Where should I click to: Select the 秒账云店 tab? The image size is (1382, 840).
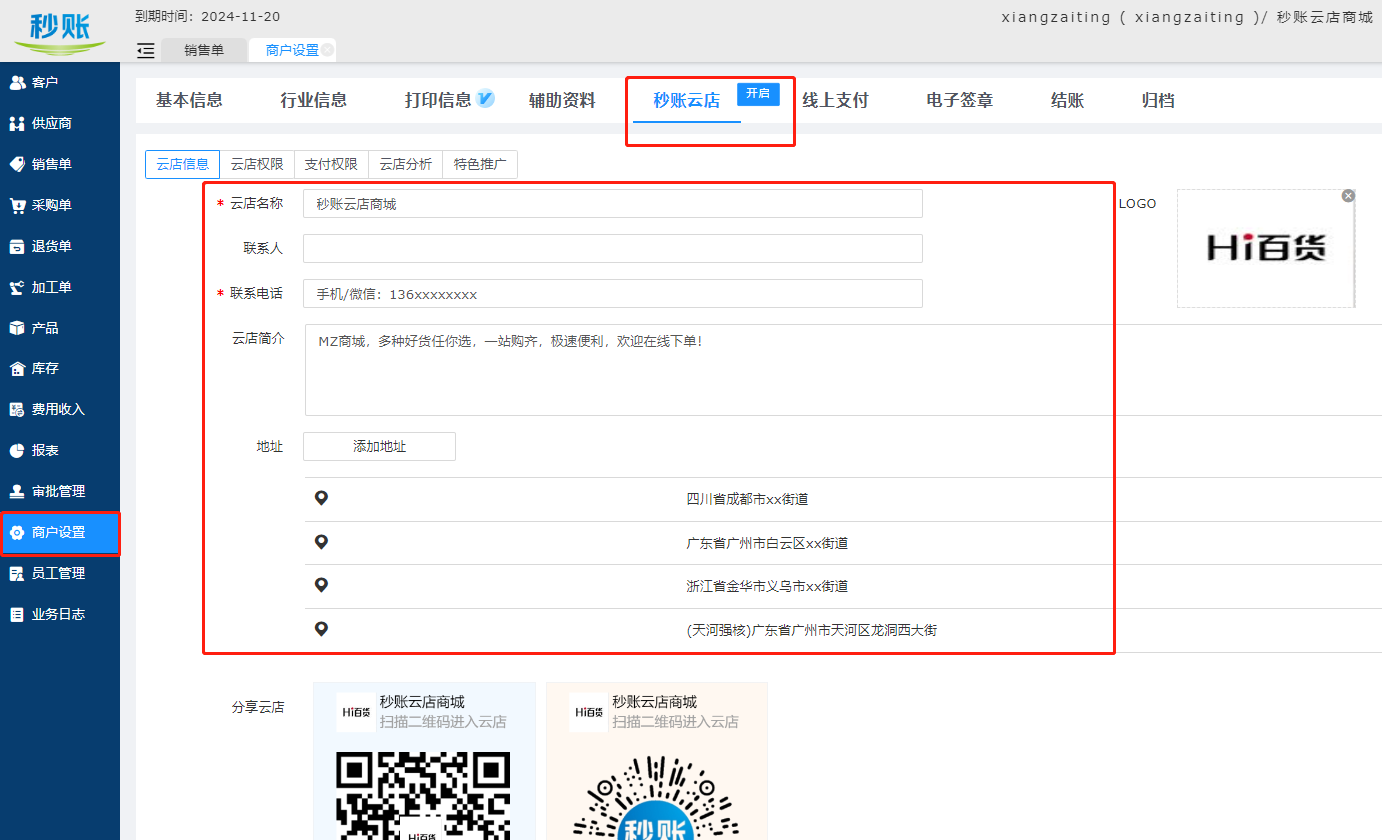point(687,100)
